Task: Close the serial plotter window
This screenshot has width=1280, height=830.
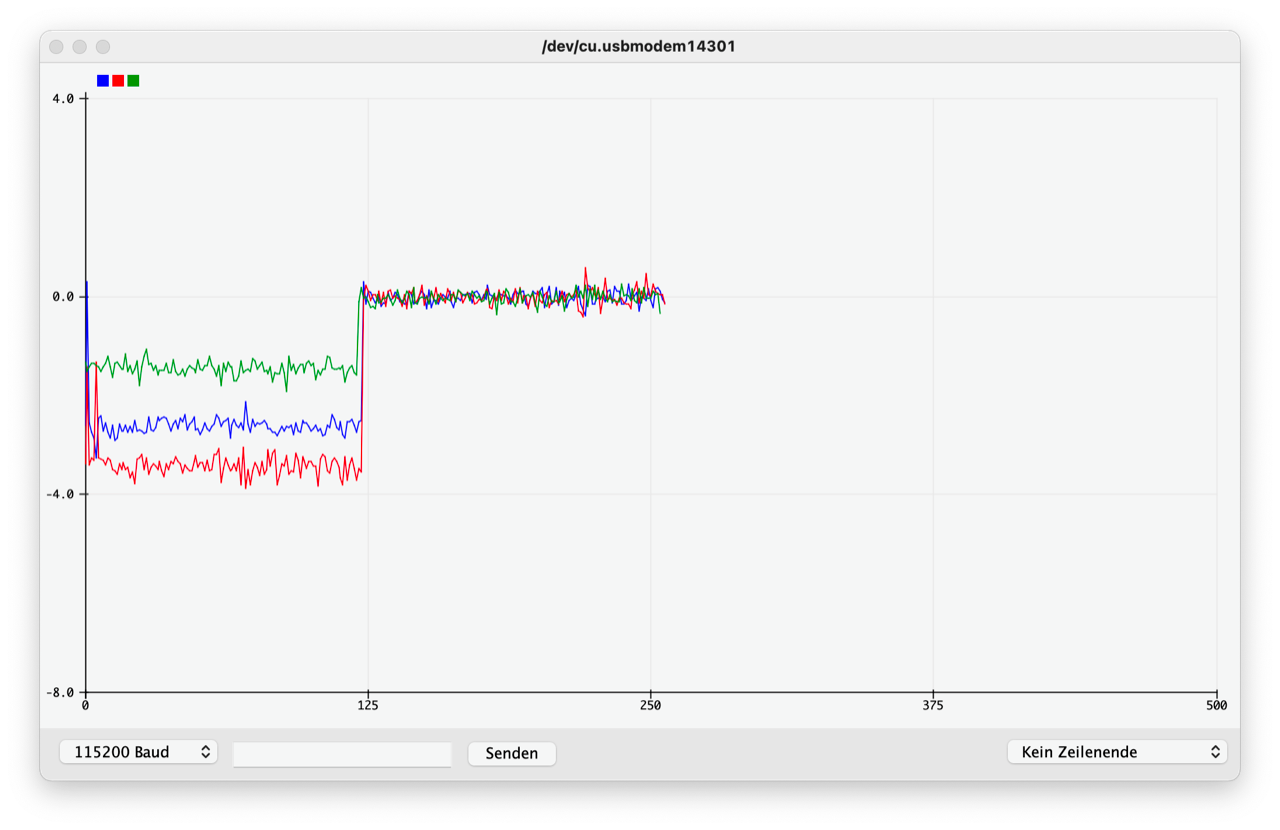Action: [57, 47]
